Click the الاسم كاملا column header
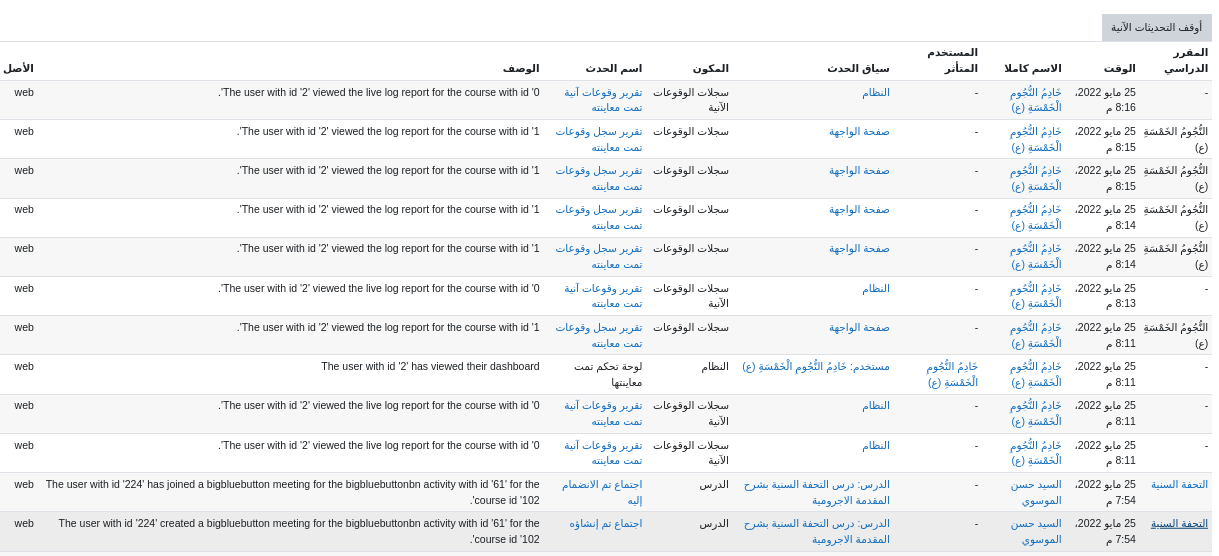 pos(1033,68)
